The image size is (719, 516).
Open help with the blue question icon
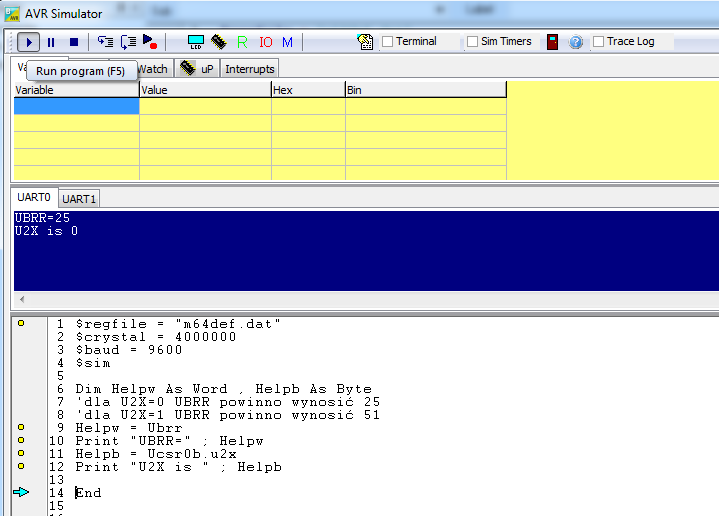575,42
